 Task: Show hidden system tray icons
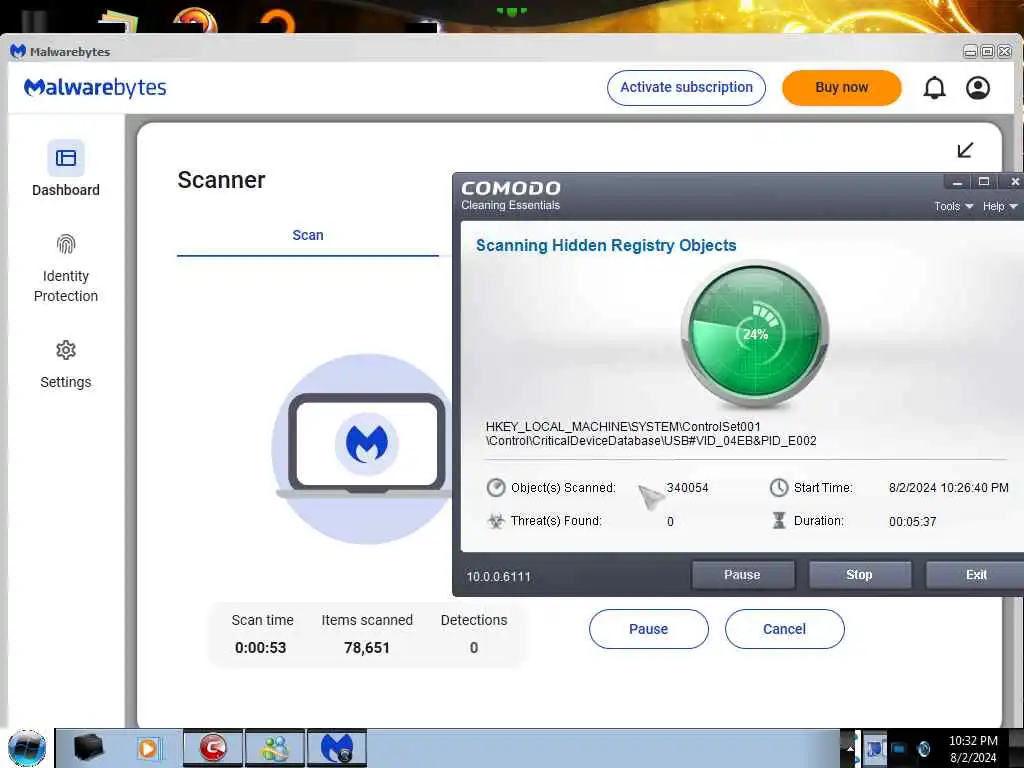click(x=850, y=748)
